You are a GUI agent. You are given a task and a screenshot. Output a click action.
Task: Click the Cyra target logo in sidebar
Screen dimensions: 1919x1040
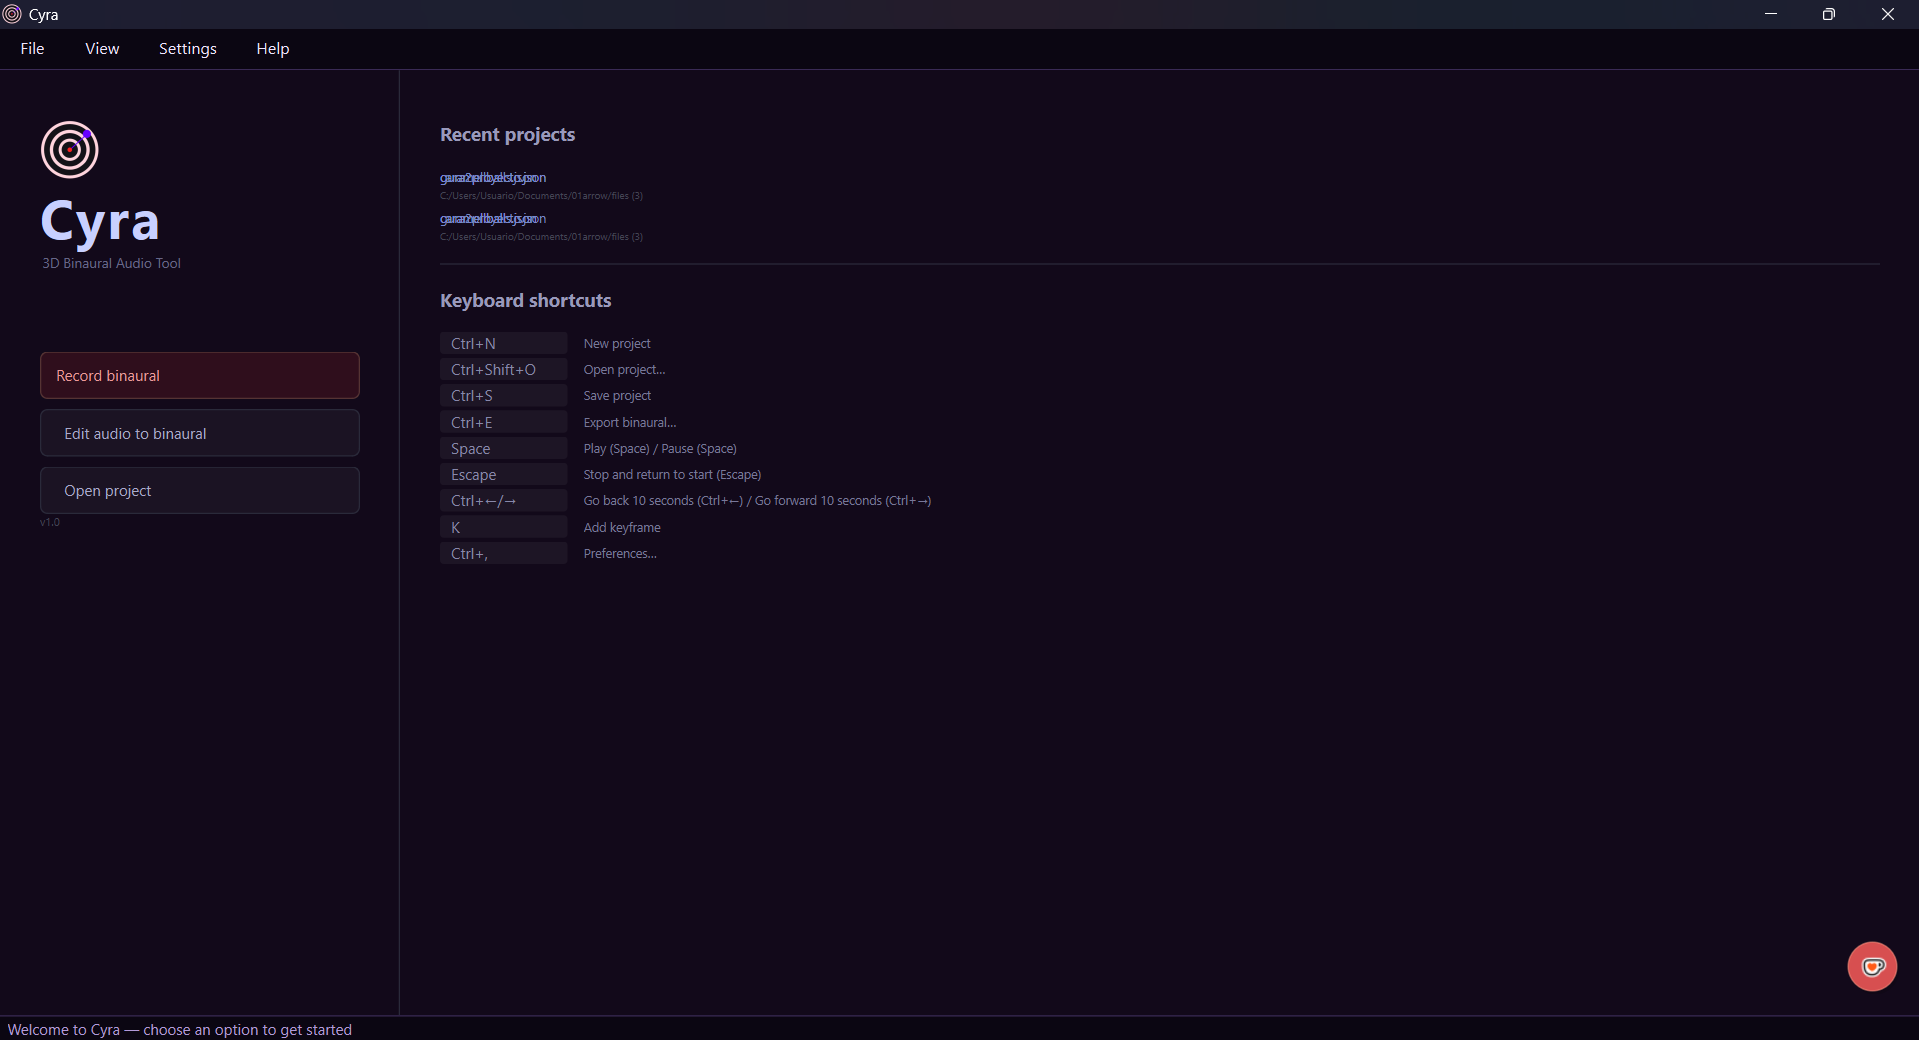[69, 150]
